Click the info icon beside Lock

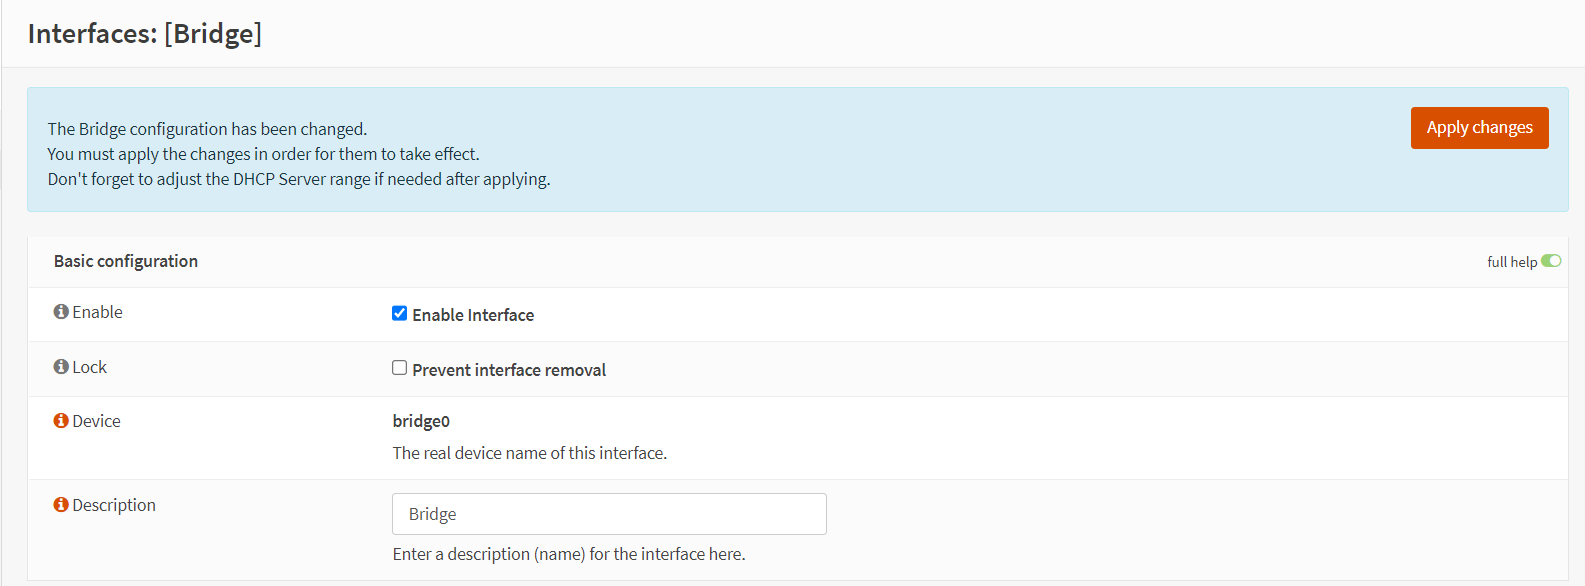[61, 367]
